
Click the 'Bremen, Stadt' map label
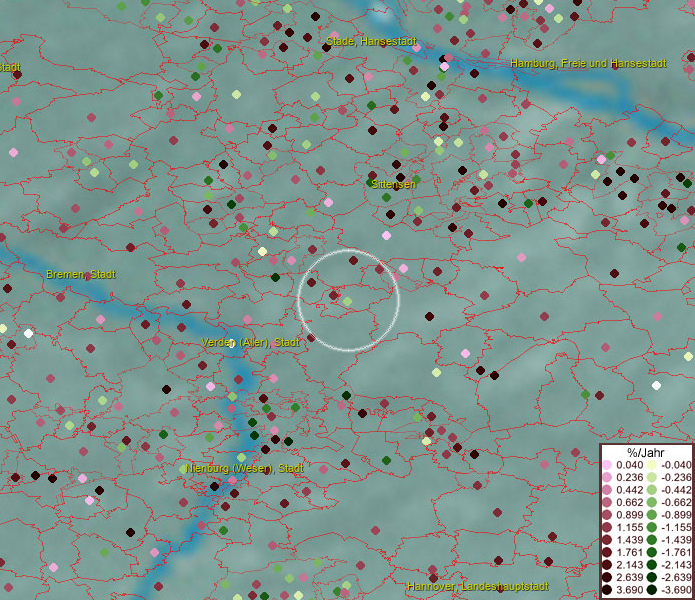[x=81, y=274]
